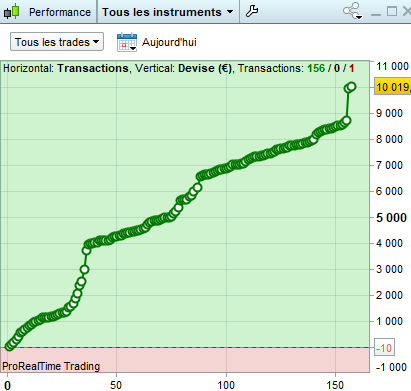Click the Performance title label
This screenshot has width=411, height=391.
pyautogui.click(x=60, y=12)
